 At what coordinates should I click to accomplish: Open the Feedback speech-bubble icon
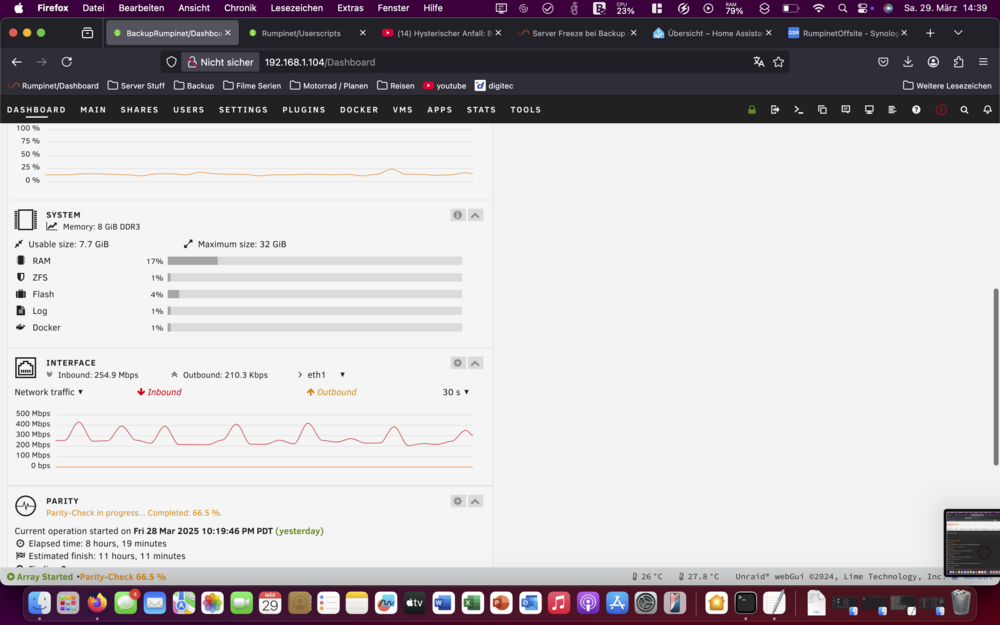pyautogui.click(x=846, y=110)
